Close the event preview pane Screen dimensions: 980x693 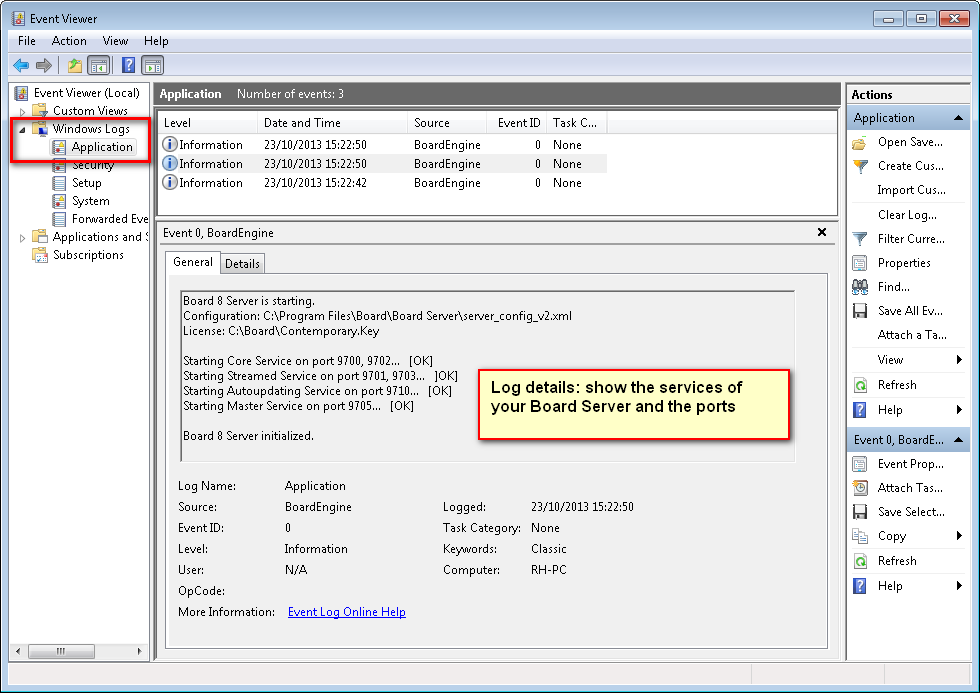coord(822,232)
